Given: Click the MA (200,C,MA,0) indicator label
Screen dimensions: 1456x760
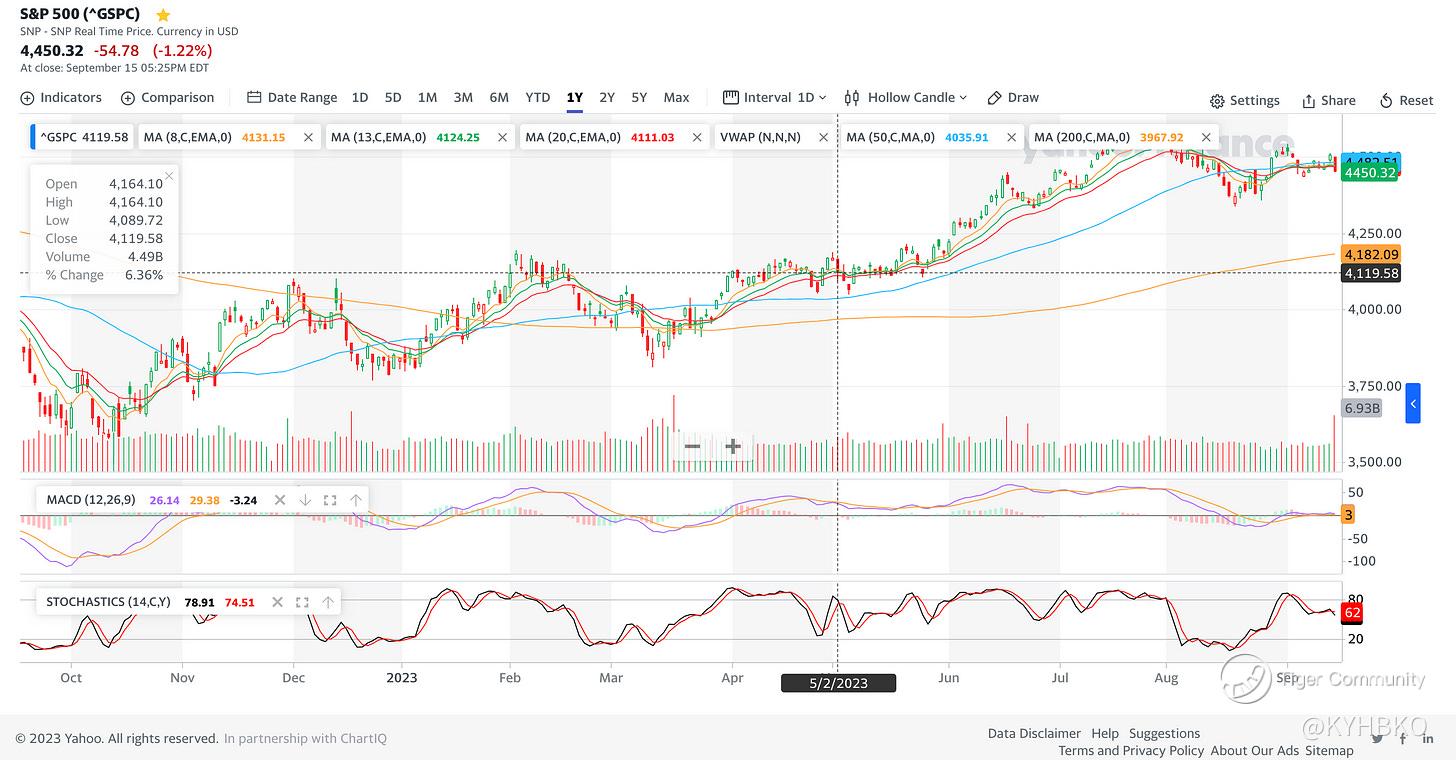Looking at the screenshot, I should [1082, 137].
